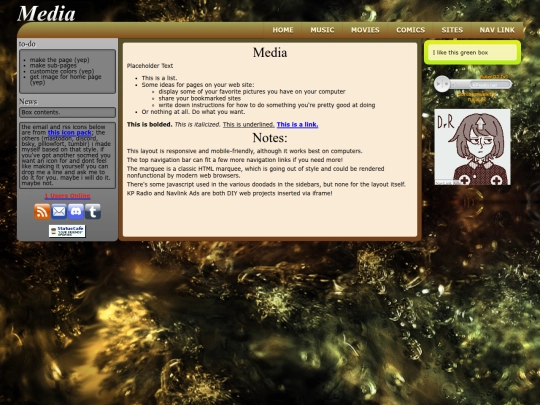Open the MUSIC nav link
This screenshot has width=540, height=405.
[x=322, y=30]
